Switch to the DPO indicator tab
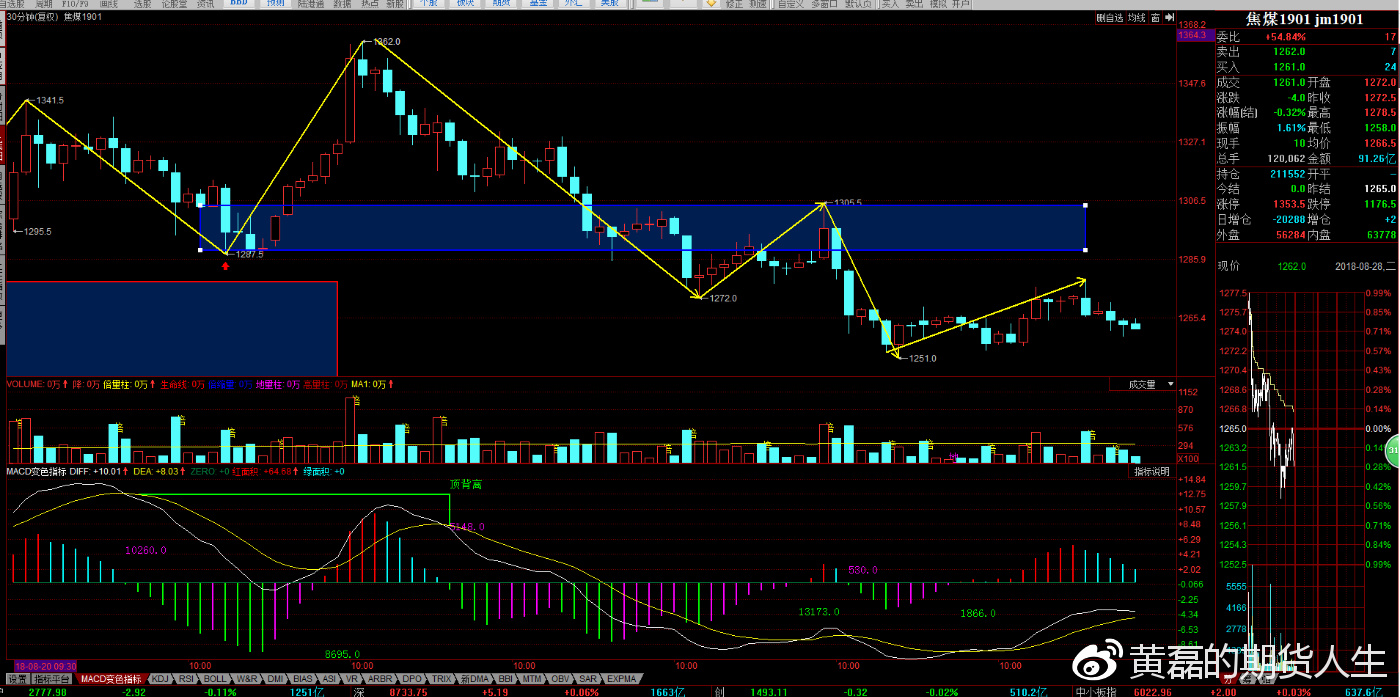This screenshot has width=1400, height=697. (x=412, y=679)
